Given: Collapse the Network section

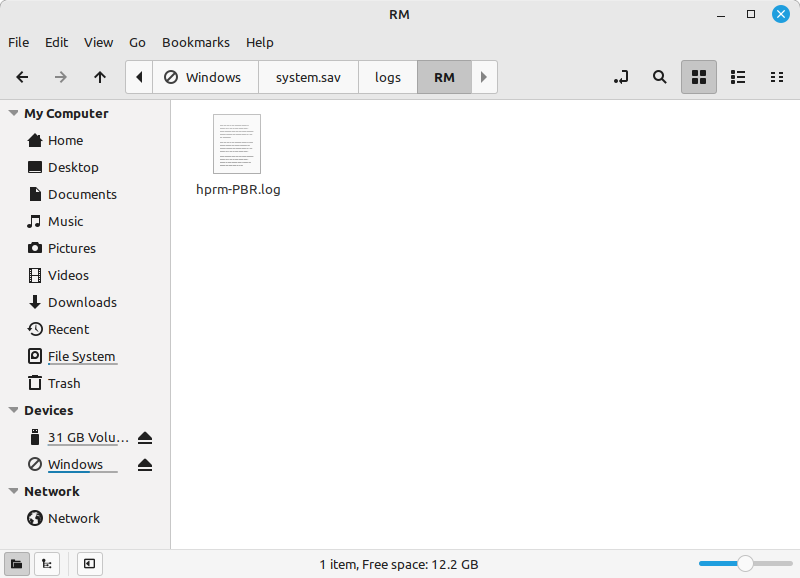Looking at the screenshot, I should pyautogui.click(x=14, y=491).
